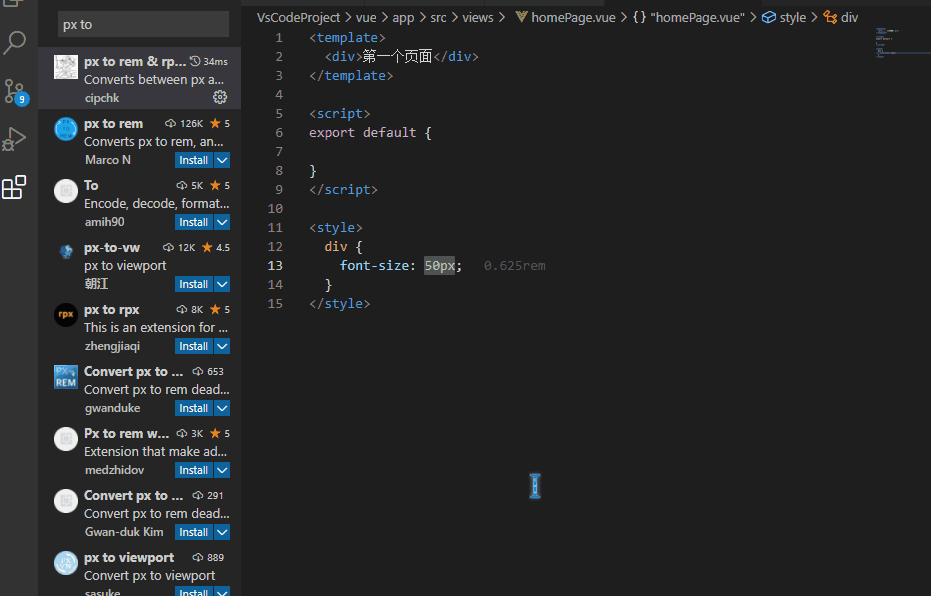This screenshot has width=931, height=596.
Task: Expand Install options for the To extension
Action: (222, 222)
